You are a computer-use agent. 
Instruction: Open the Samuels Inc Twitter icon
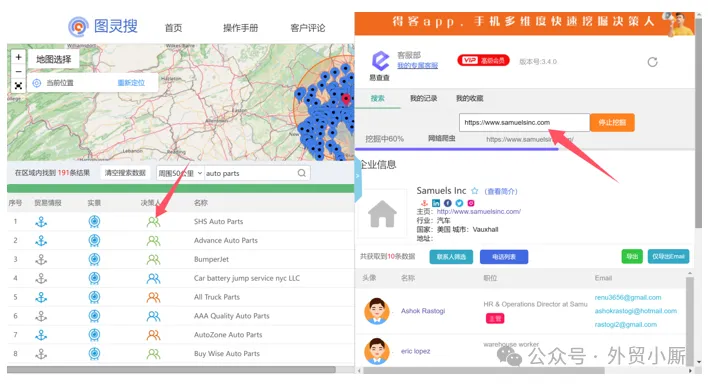459,203
